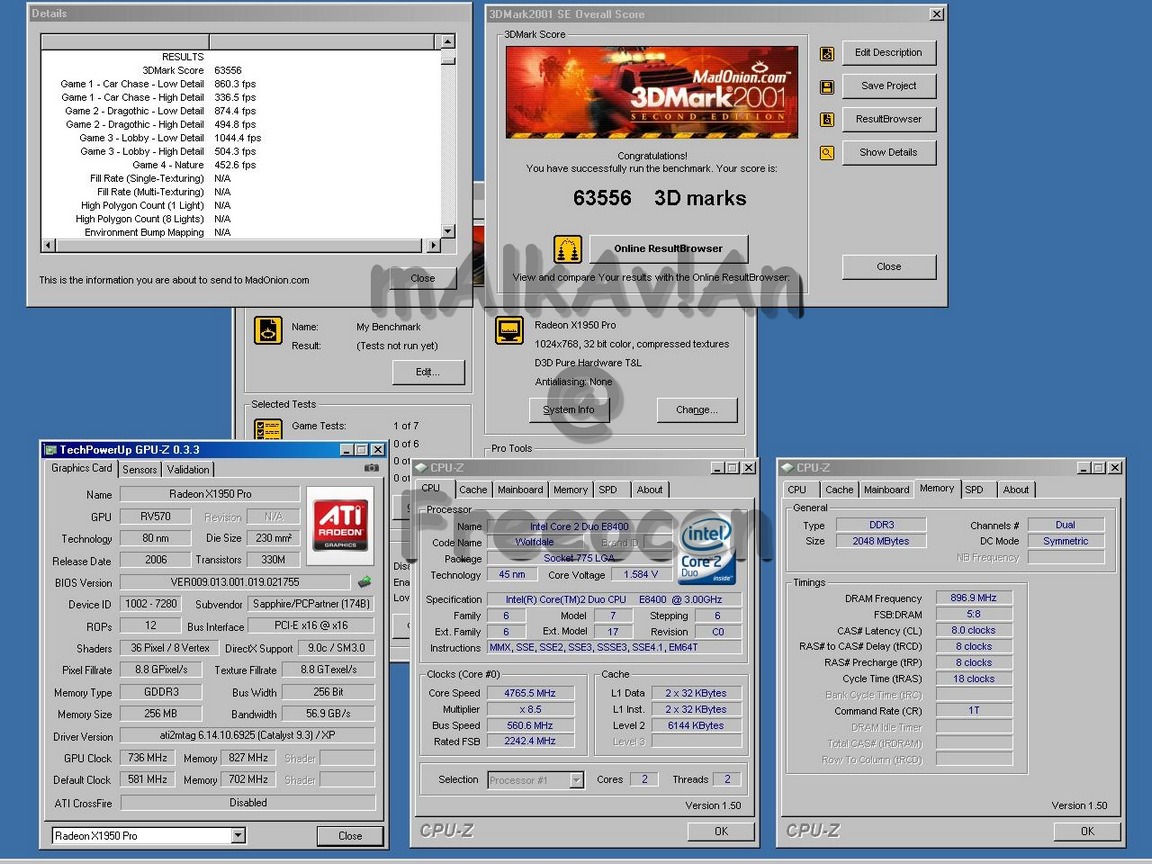Click the CPU-Z Memory window title icon

787,467
